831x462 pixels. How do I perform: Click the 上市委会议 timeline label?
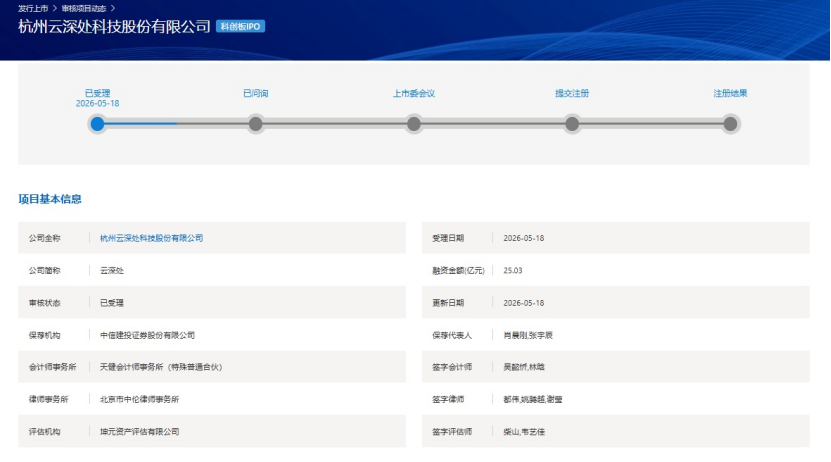coord(414,93)
